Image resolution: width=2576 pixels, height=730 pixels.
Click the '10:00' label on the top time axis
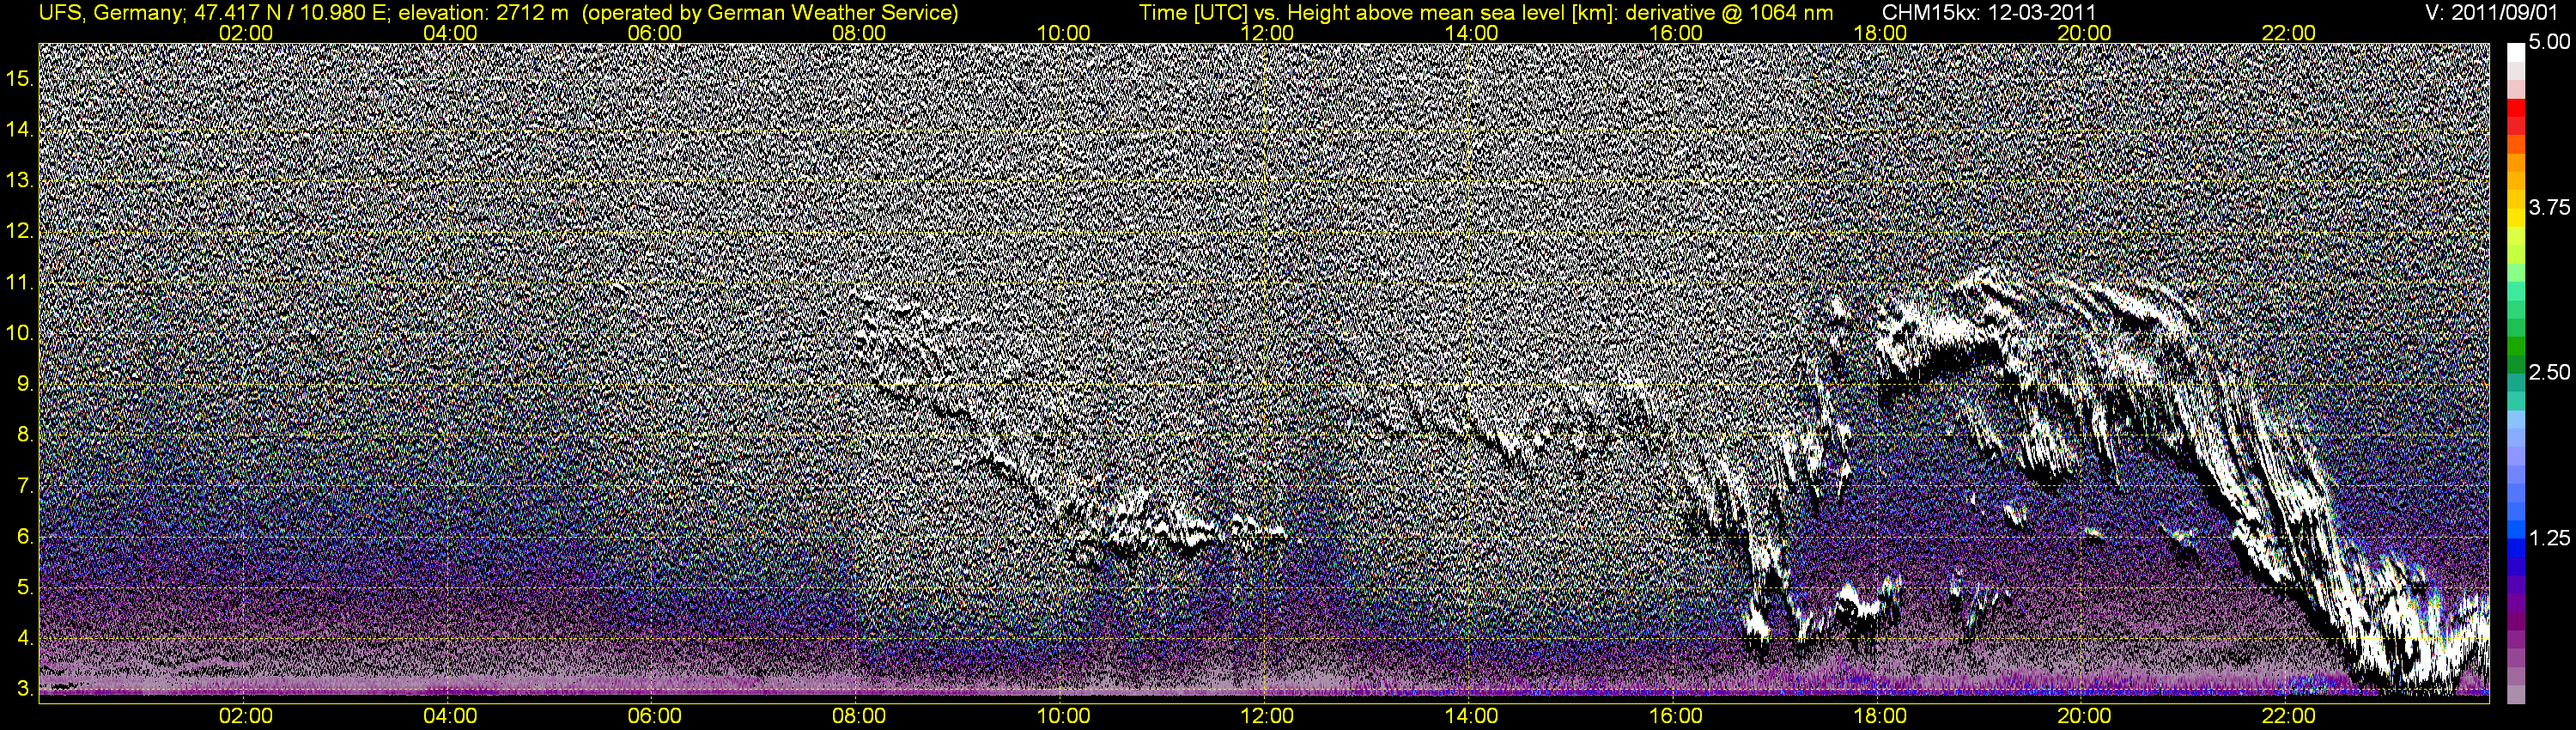(x=1063, y=33)
